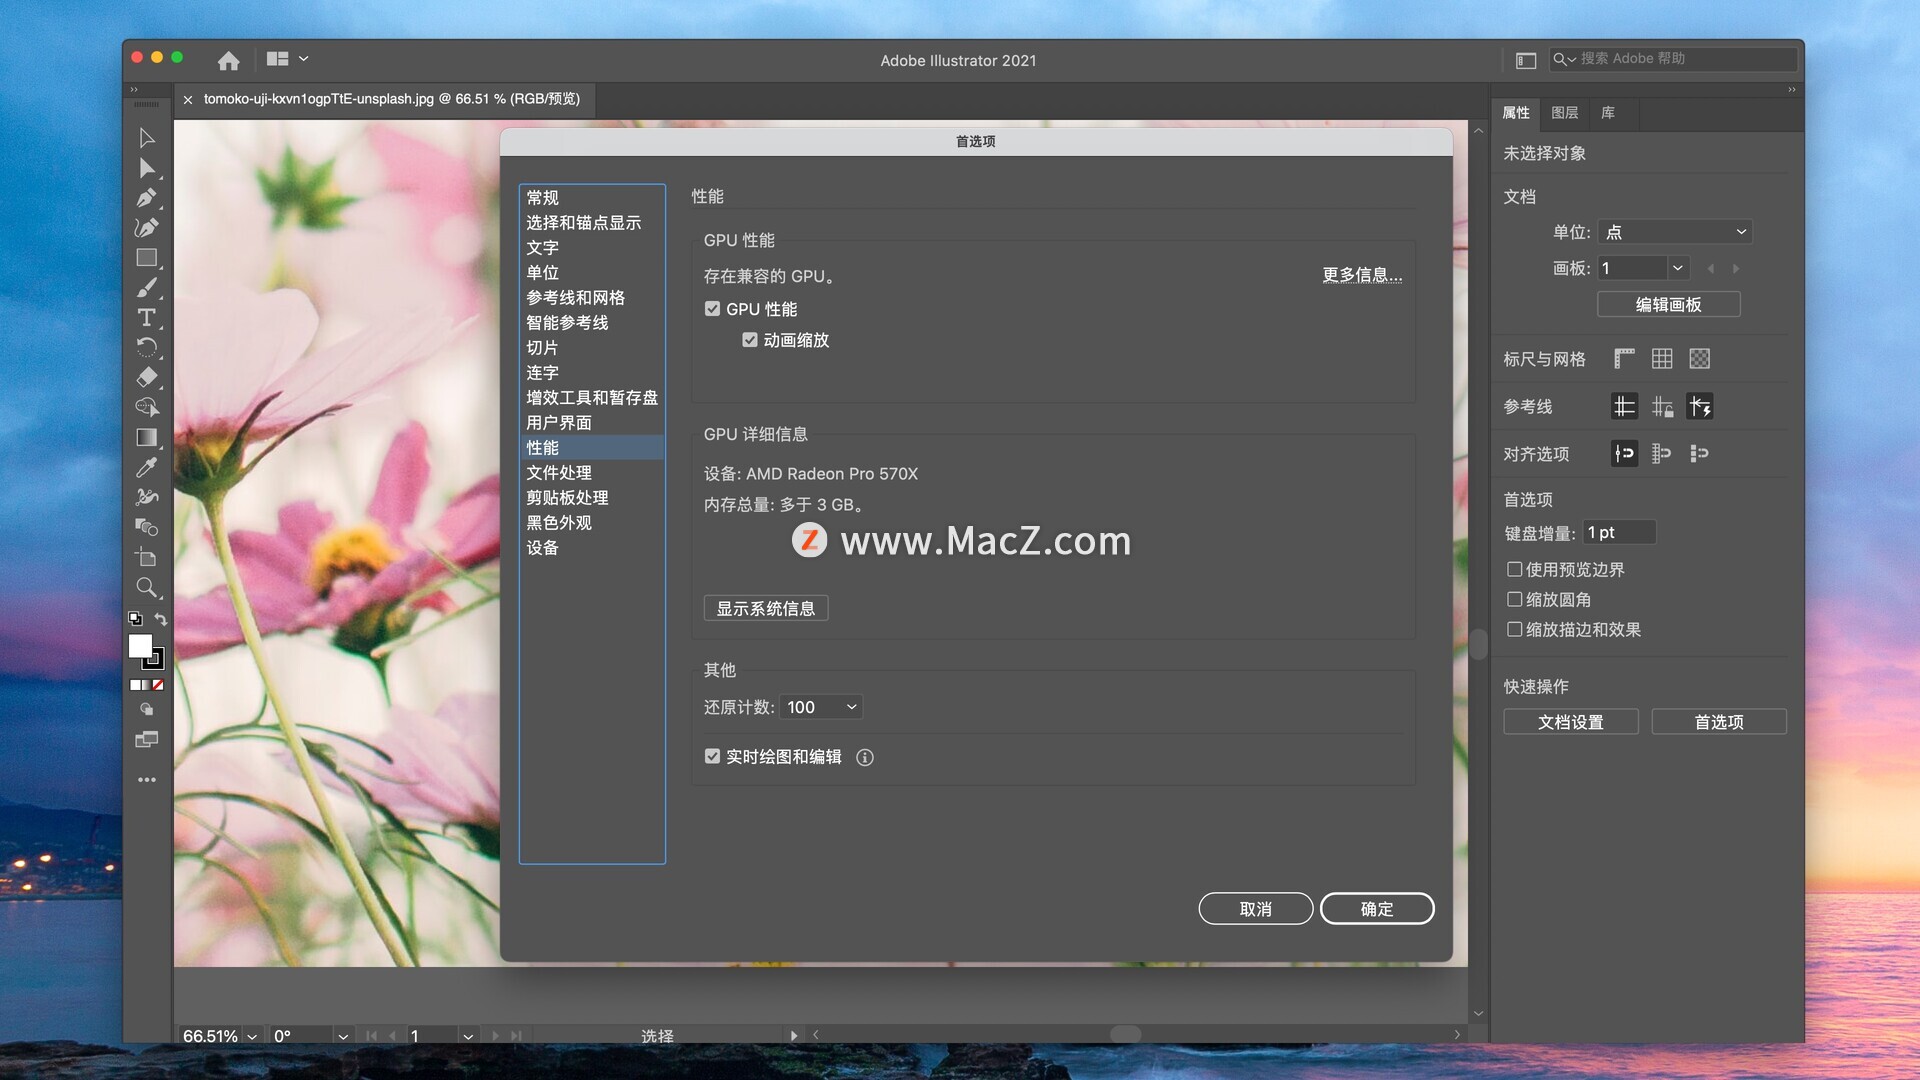The image size is (1920, 1080).
Task: Toggle snap to pixel alignment option
Action: 1700,454
